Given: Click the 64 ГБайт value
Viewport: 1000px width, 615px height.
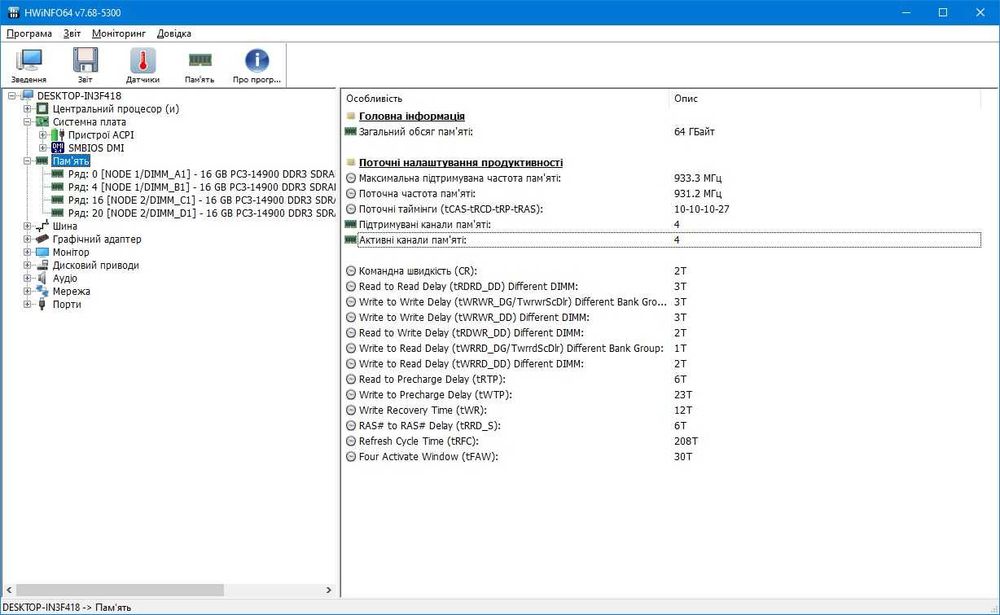Looking at the screenshot, I should [x=694, y=132].
